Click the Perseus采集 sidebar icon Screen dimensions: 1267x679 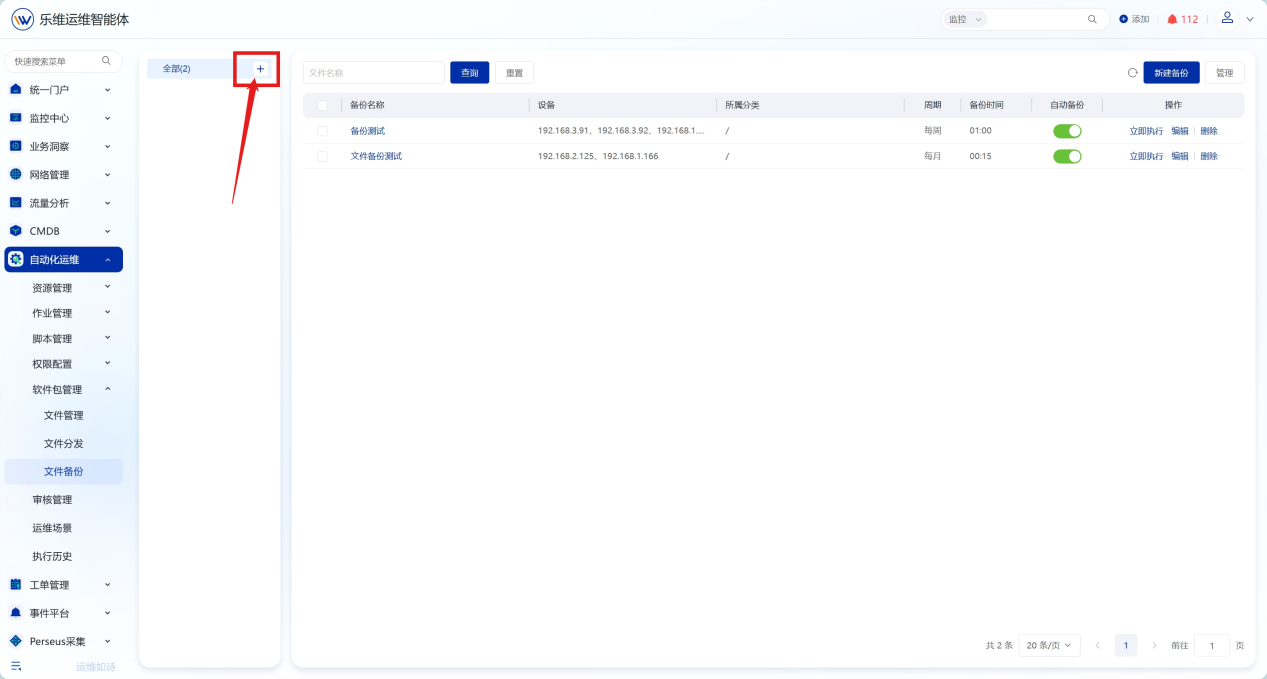point(16,641)
